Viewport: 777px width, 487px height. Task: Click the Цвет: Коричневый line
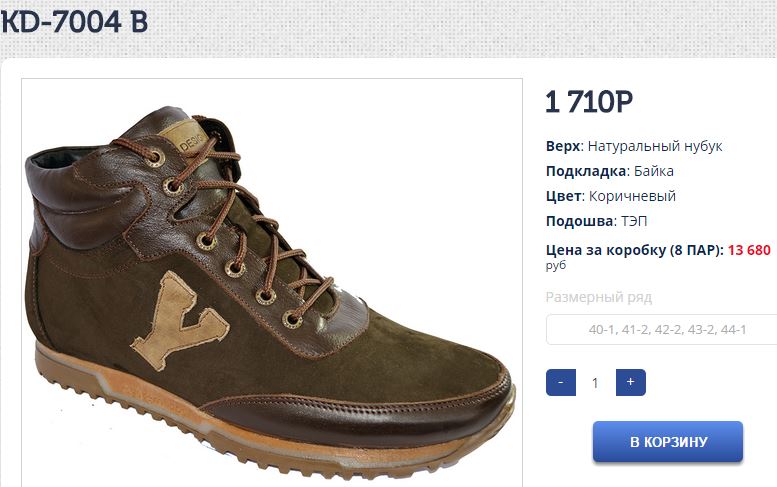[x=610, y=196]
